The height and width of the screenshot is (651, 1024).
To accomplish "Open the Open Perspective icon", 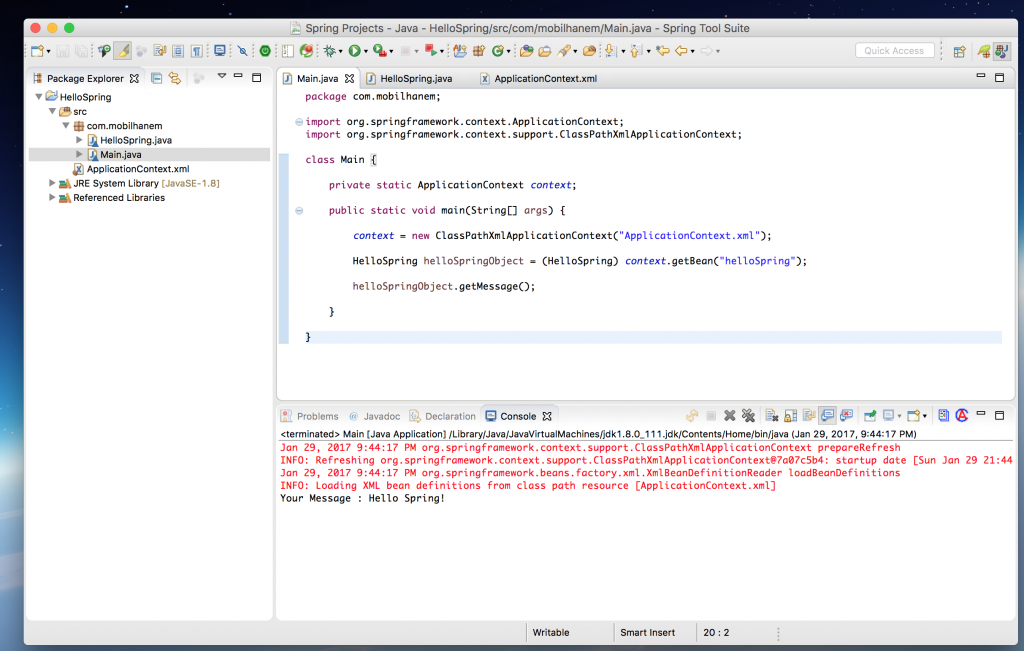I will 959,51.
